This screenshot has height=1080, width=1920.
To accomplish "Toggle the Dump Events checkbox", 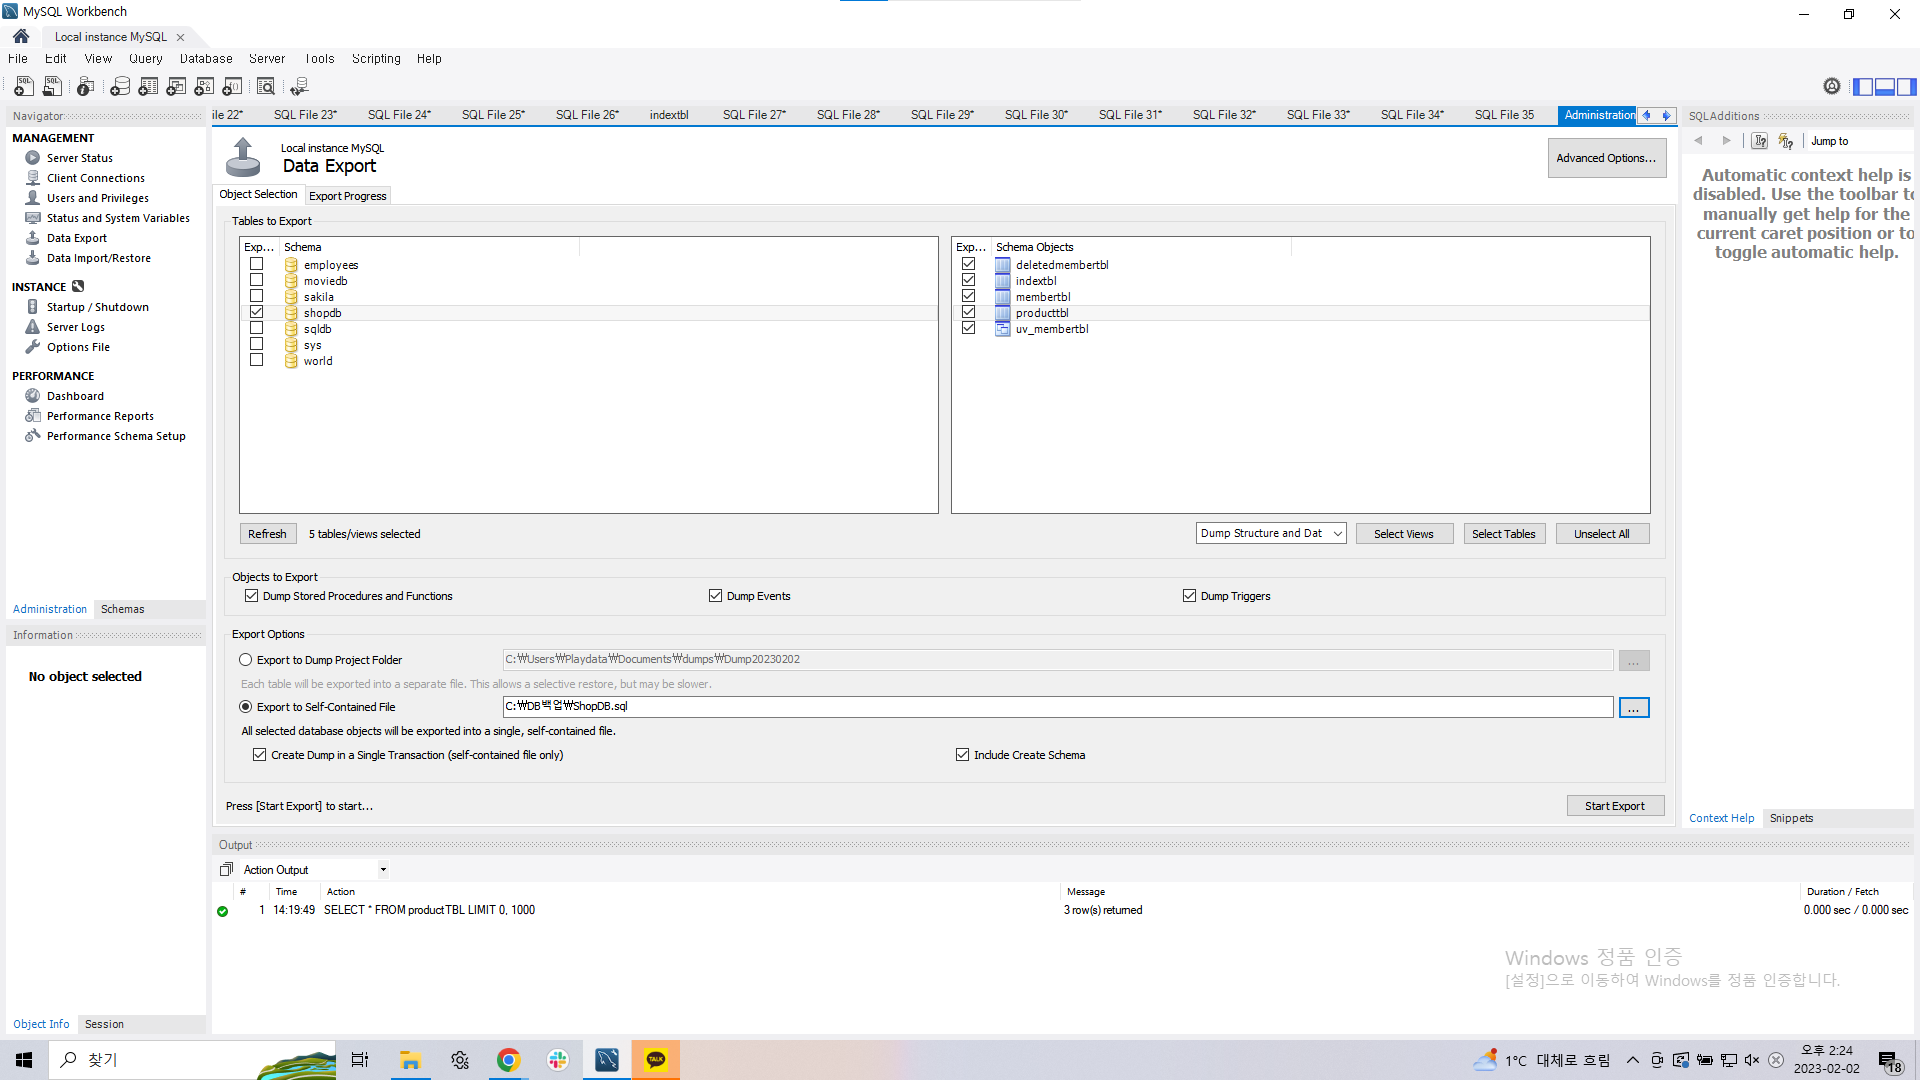I will [716, 596].
